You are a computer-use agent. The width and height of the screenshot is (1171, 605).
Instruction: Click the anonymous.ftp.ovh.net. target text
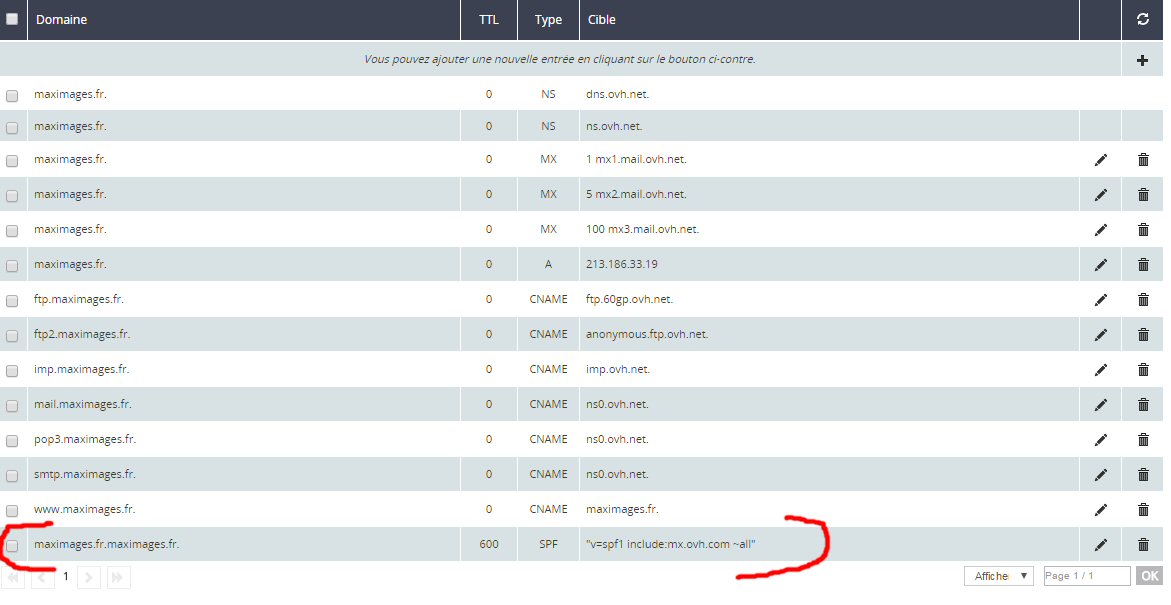(x=647, y=335)
